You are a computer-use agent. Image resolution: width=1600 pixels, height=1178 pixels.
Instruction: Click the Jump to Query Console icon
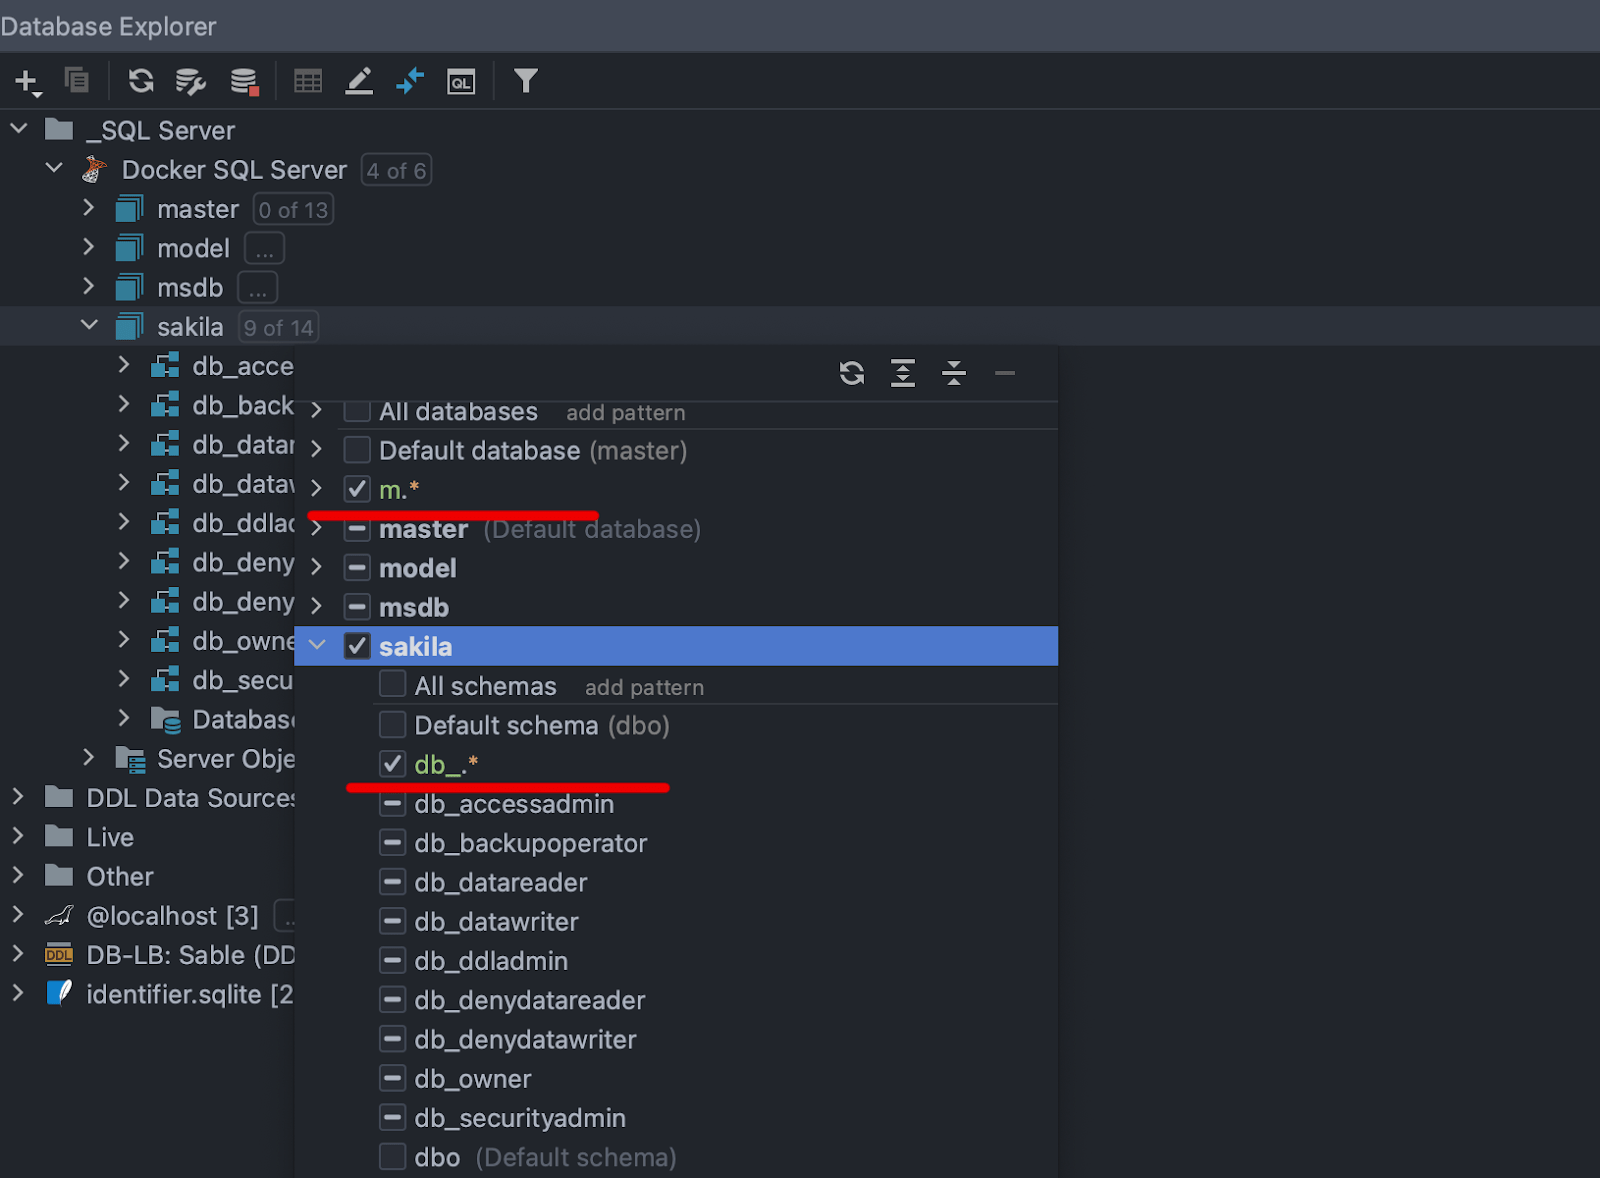(461, 81)
